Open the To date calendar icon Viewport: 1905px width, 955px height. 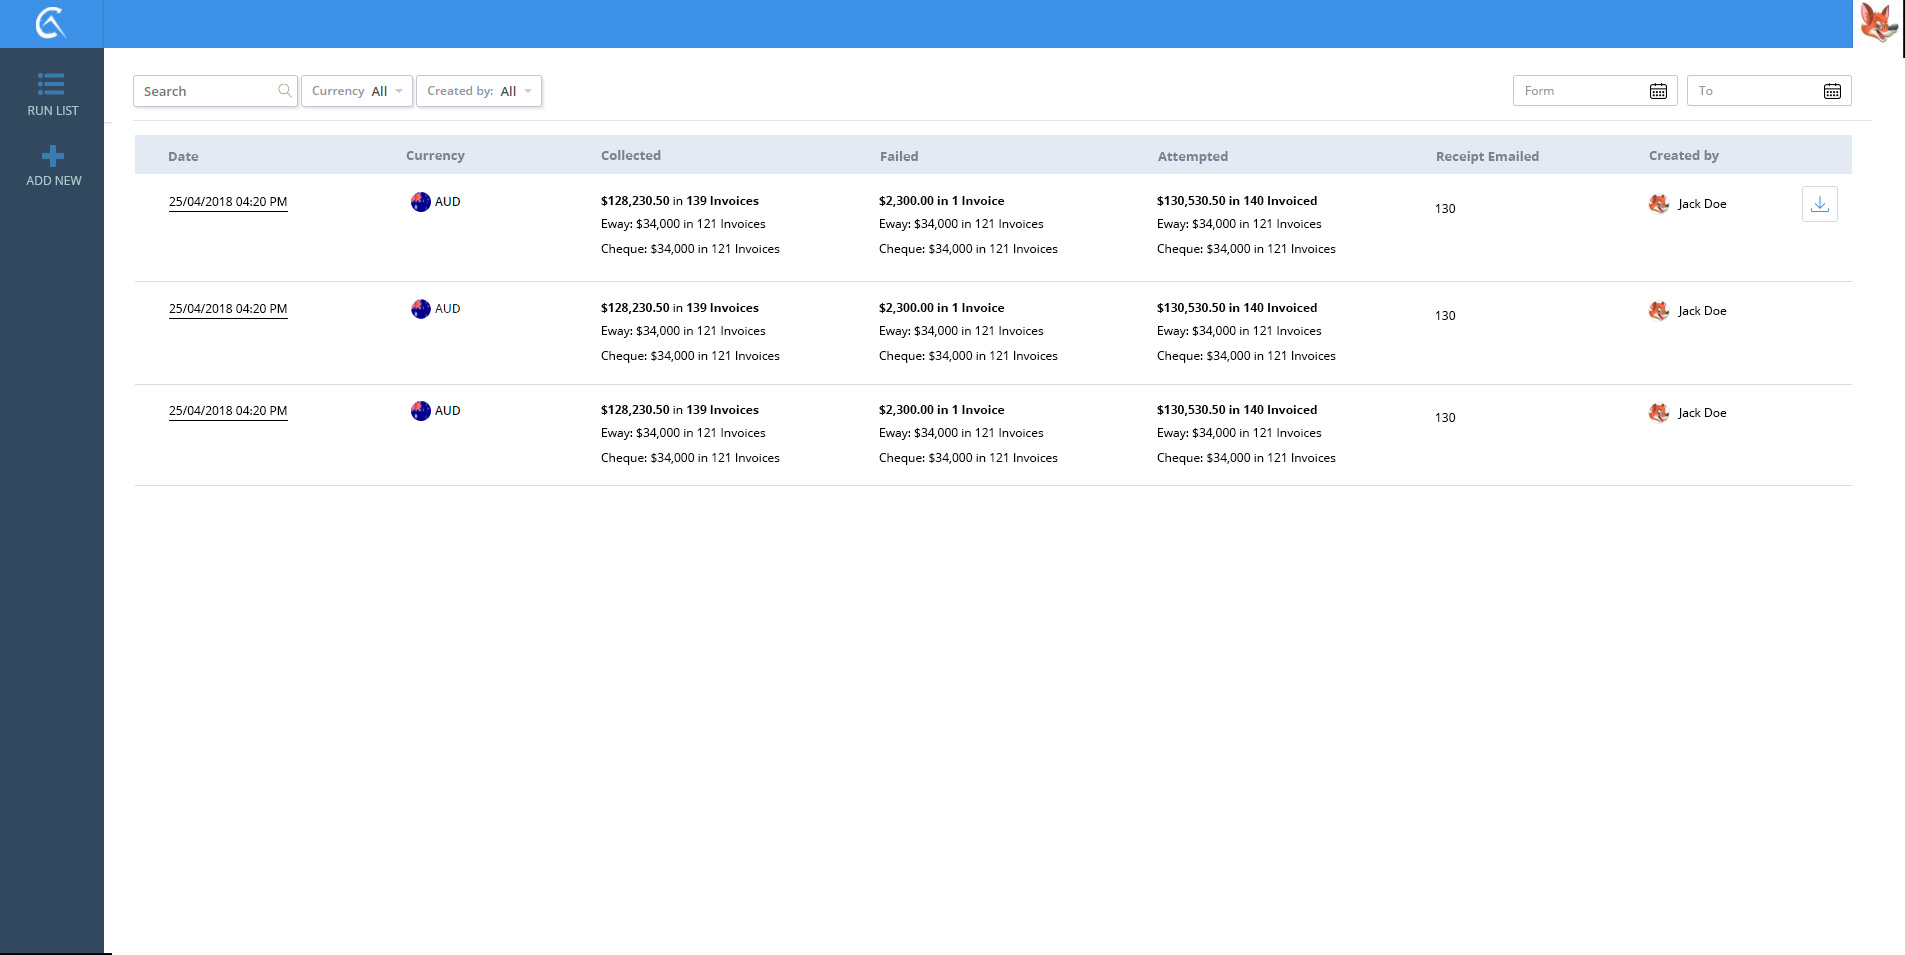click(x=1832, y=91)
